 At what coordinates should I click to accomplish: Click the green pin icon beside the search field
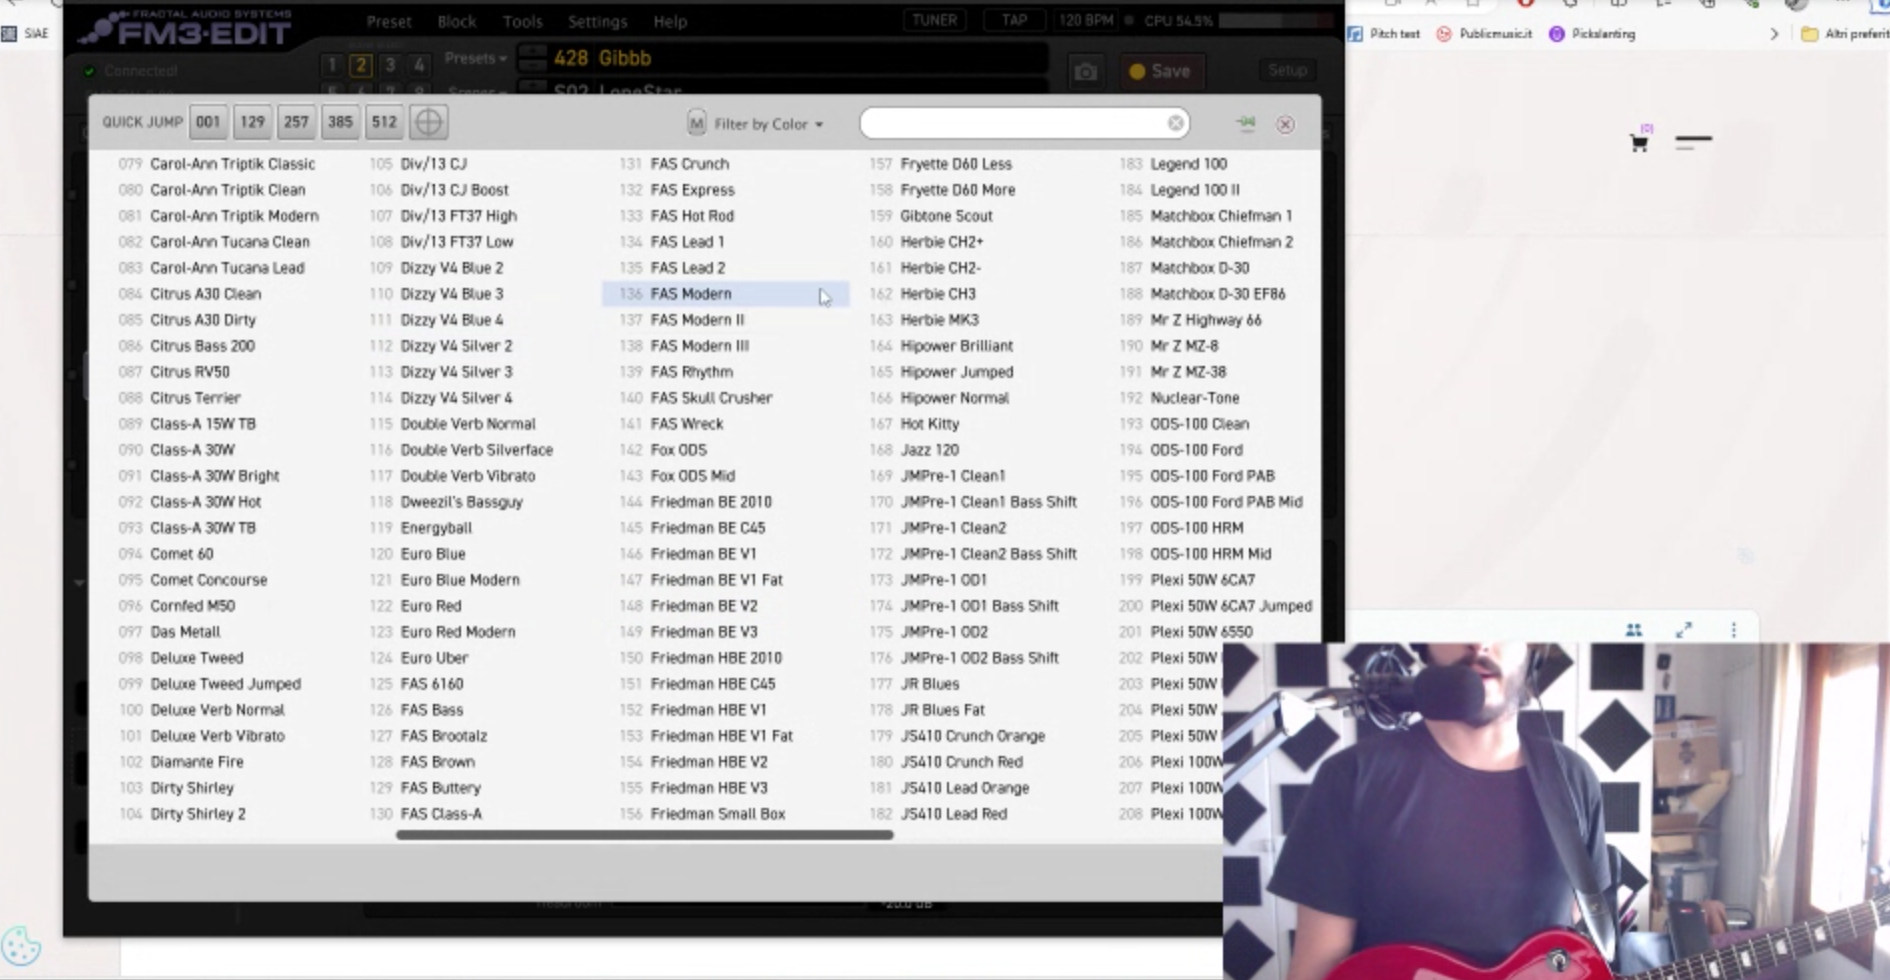[1245, 123]
